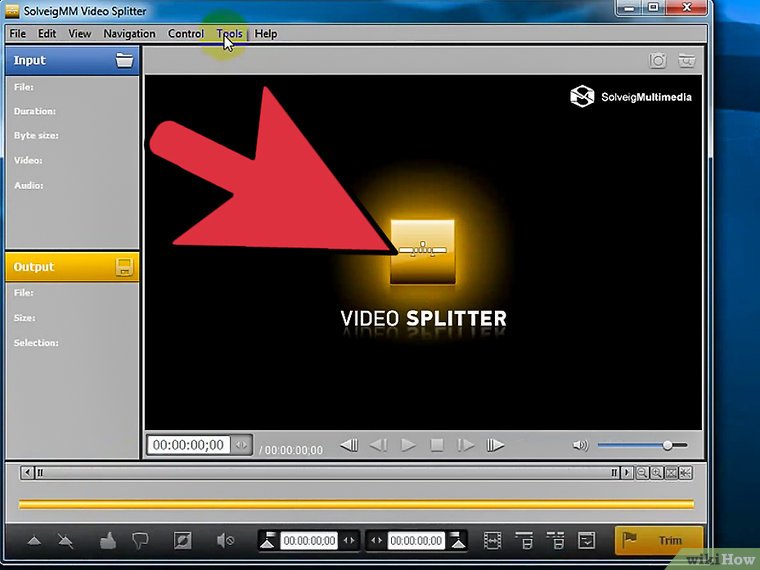Click the remove marker icon
The image size is (760, 570).
[x=65, y=541]
